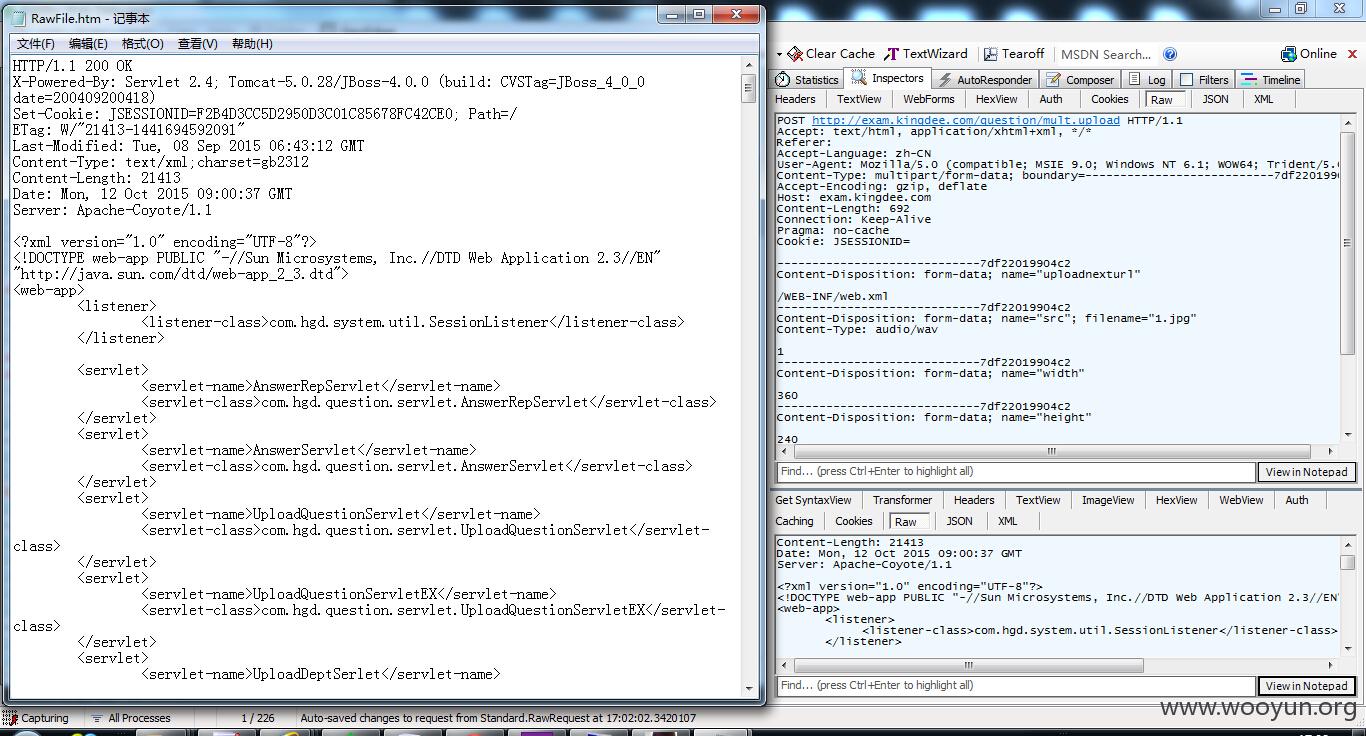
Task: Open response Caching tab
Action: coord(794,521)
